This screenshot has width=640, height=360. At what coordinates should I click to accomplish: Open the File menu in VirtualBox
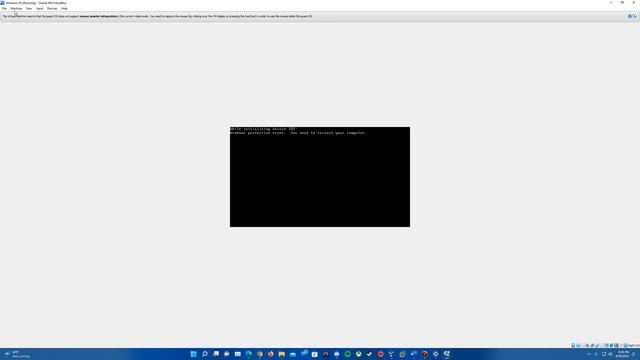click(x=4, y=8)
